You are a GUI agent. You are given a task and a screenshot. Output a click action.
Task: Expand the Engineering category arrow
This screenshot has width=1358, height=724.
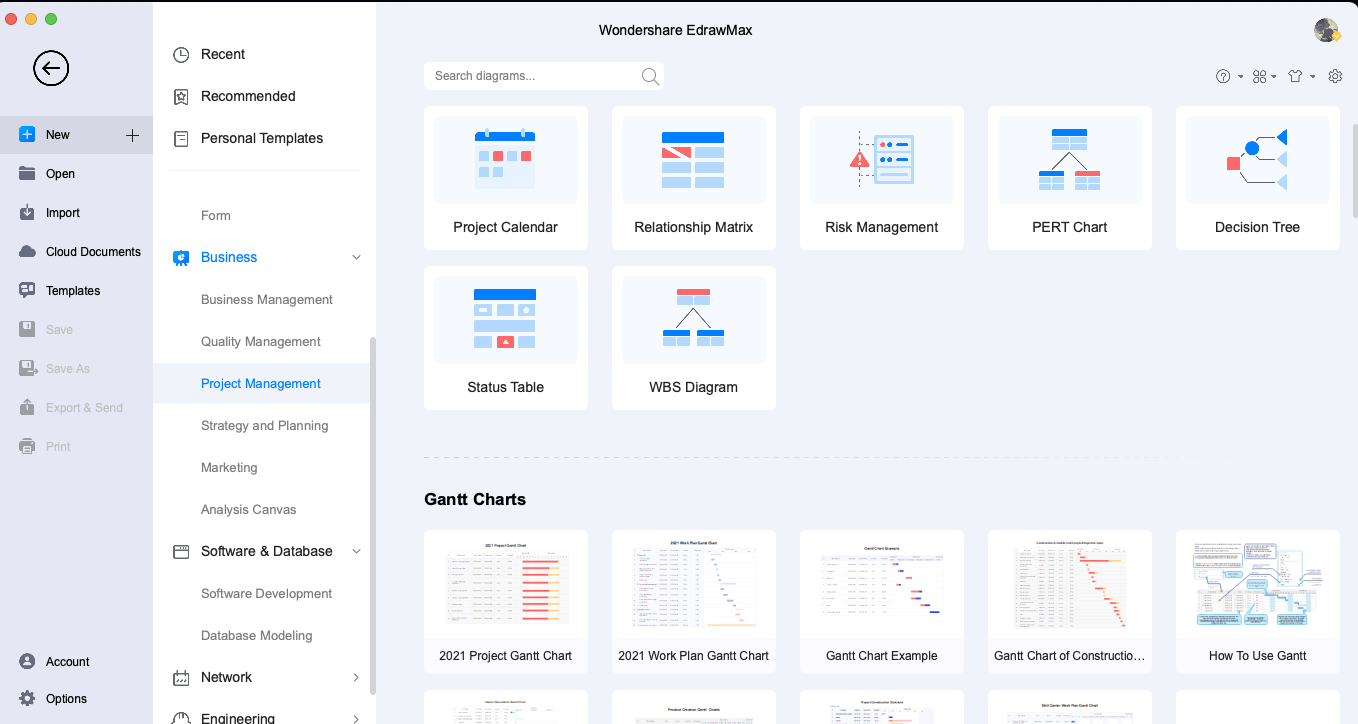(356, 718)
